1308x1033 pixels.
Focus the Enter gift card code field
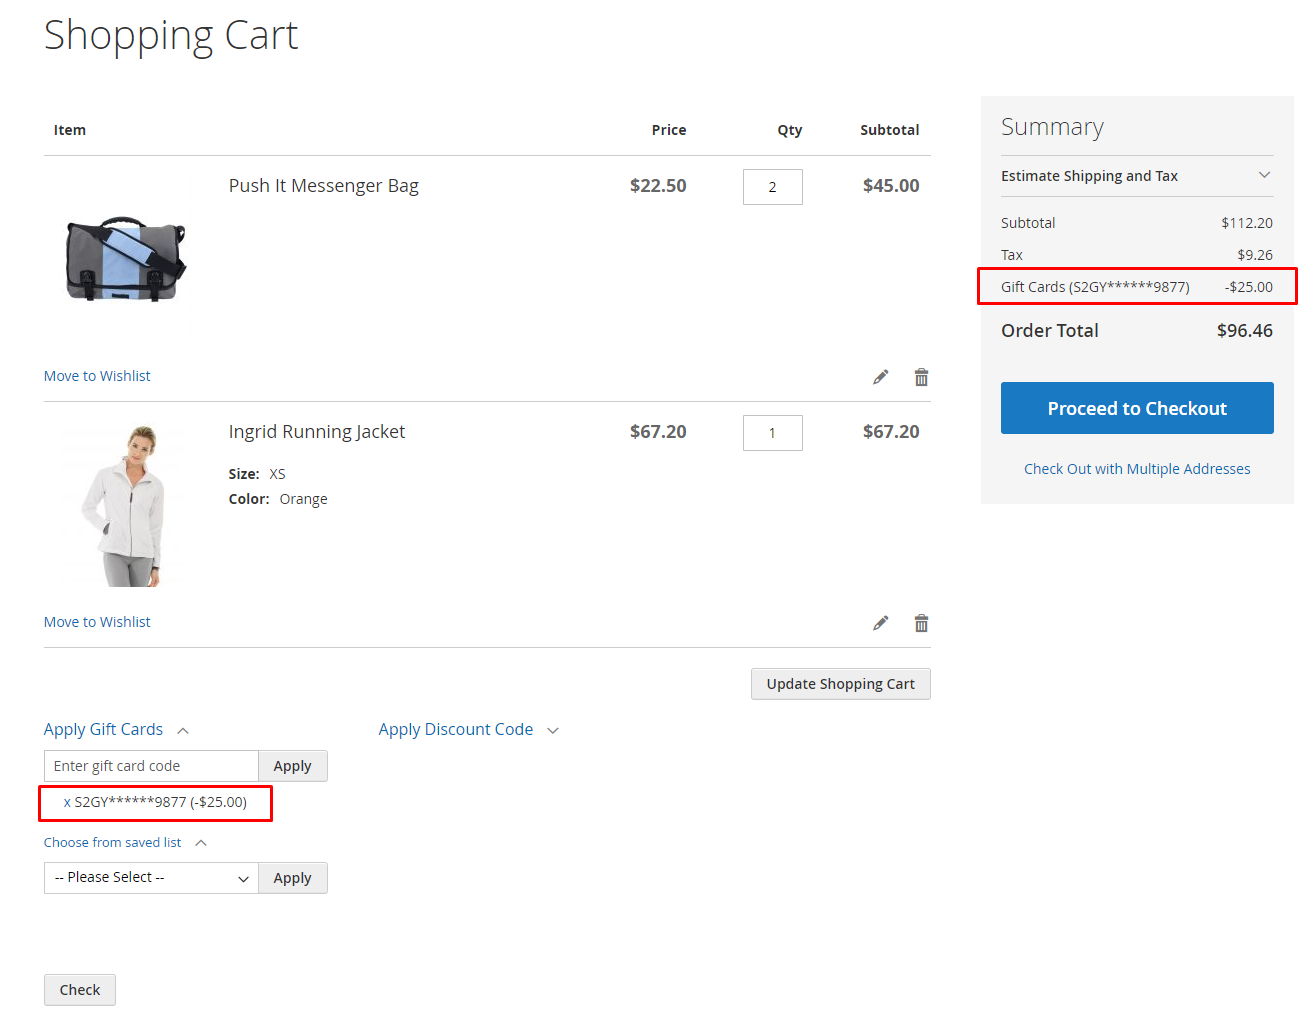[x=151, y=766]
